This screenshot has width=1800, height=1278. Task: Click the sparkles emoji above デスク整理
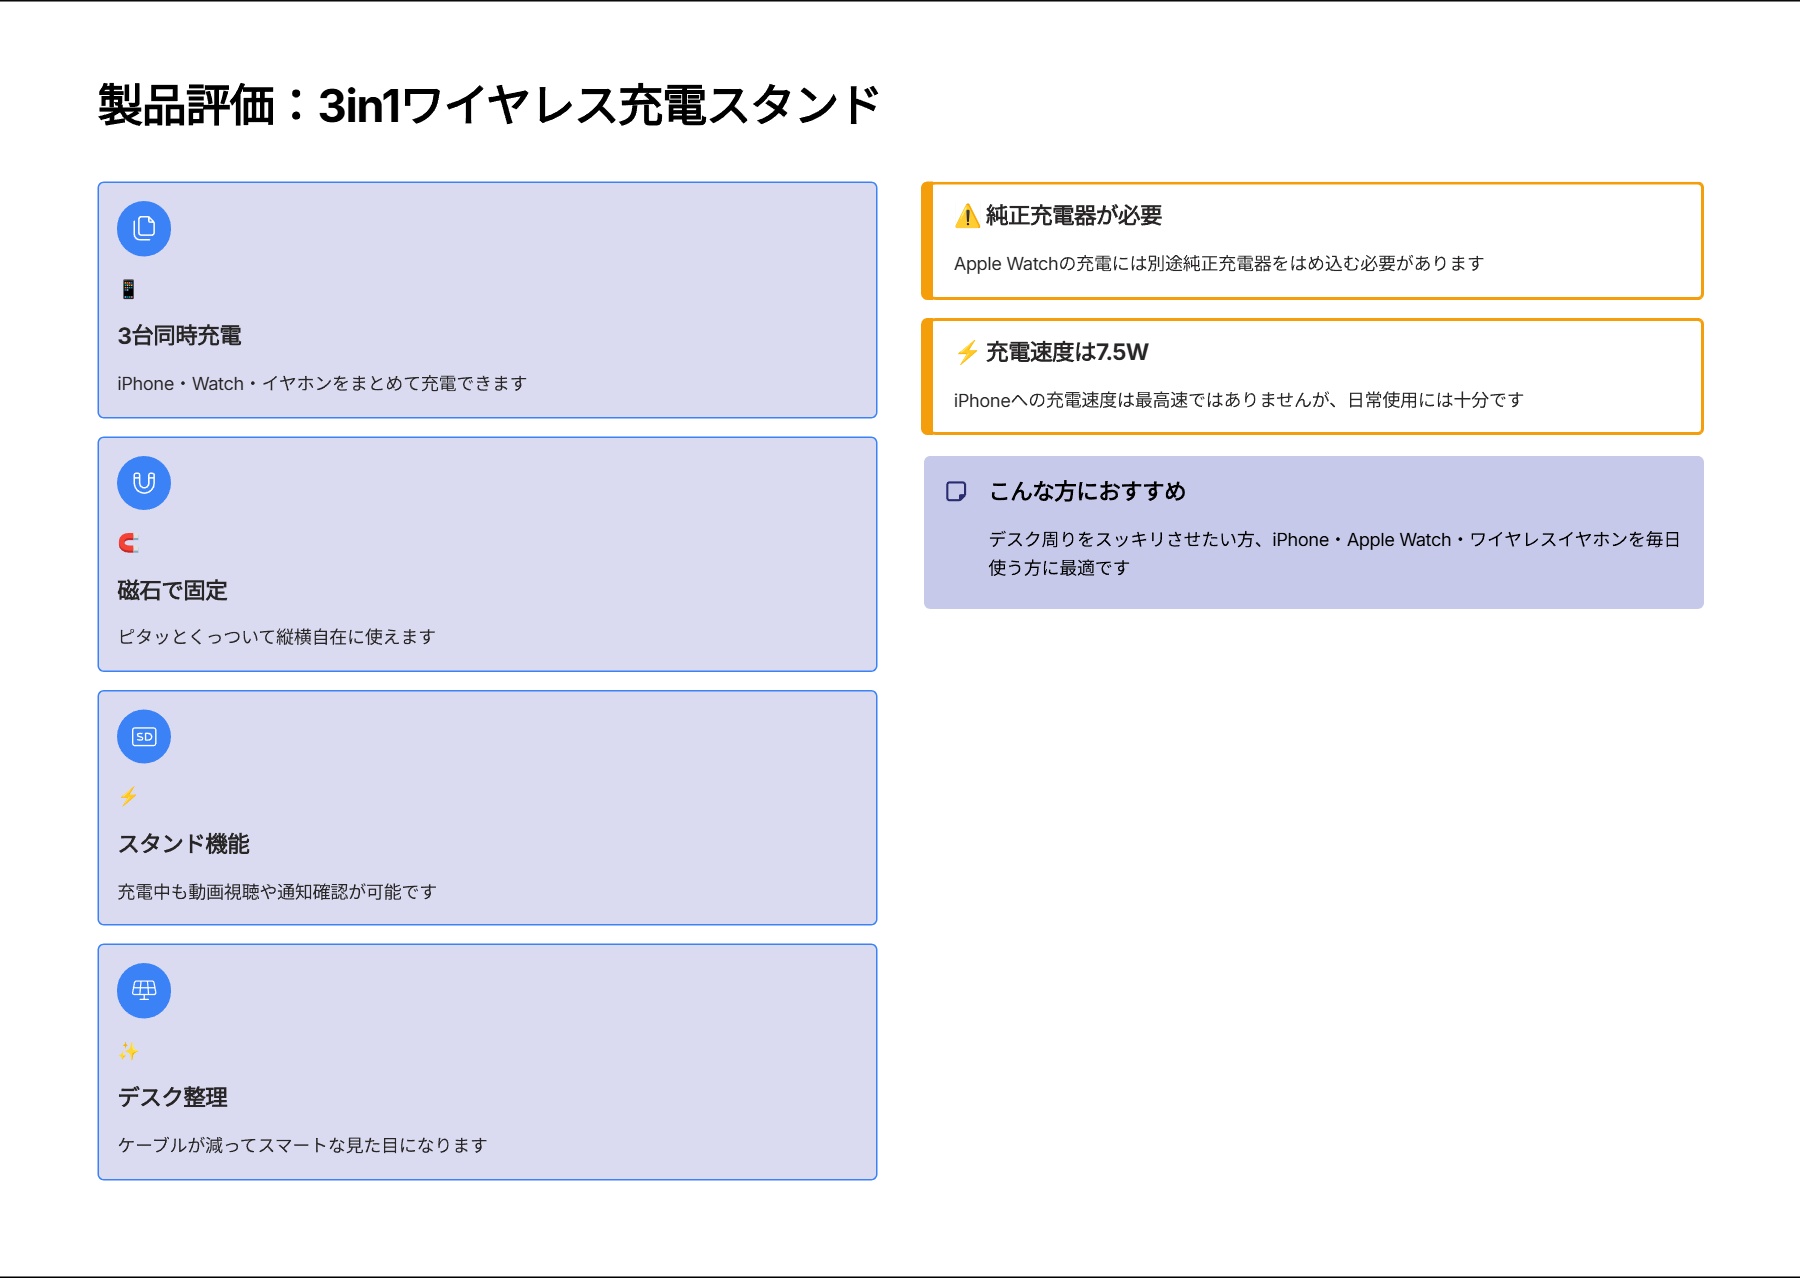click(x=128, y=1051)
